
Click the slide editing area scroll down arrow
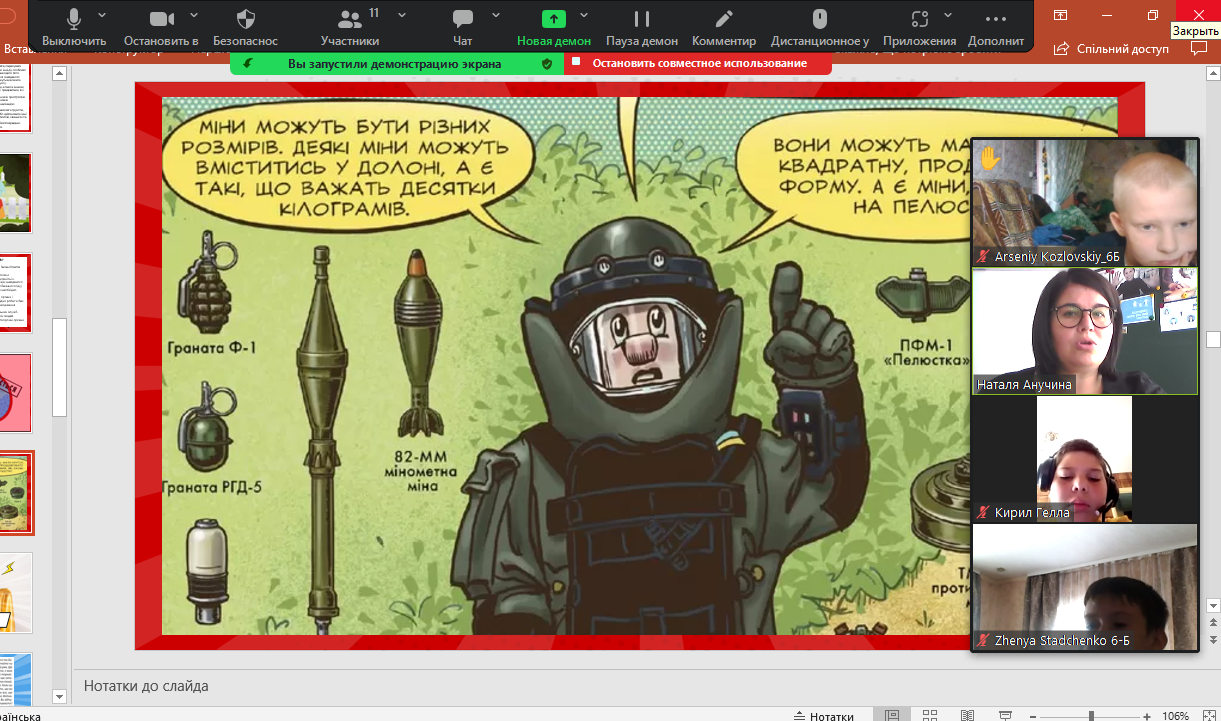coord(1213,605)
